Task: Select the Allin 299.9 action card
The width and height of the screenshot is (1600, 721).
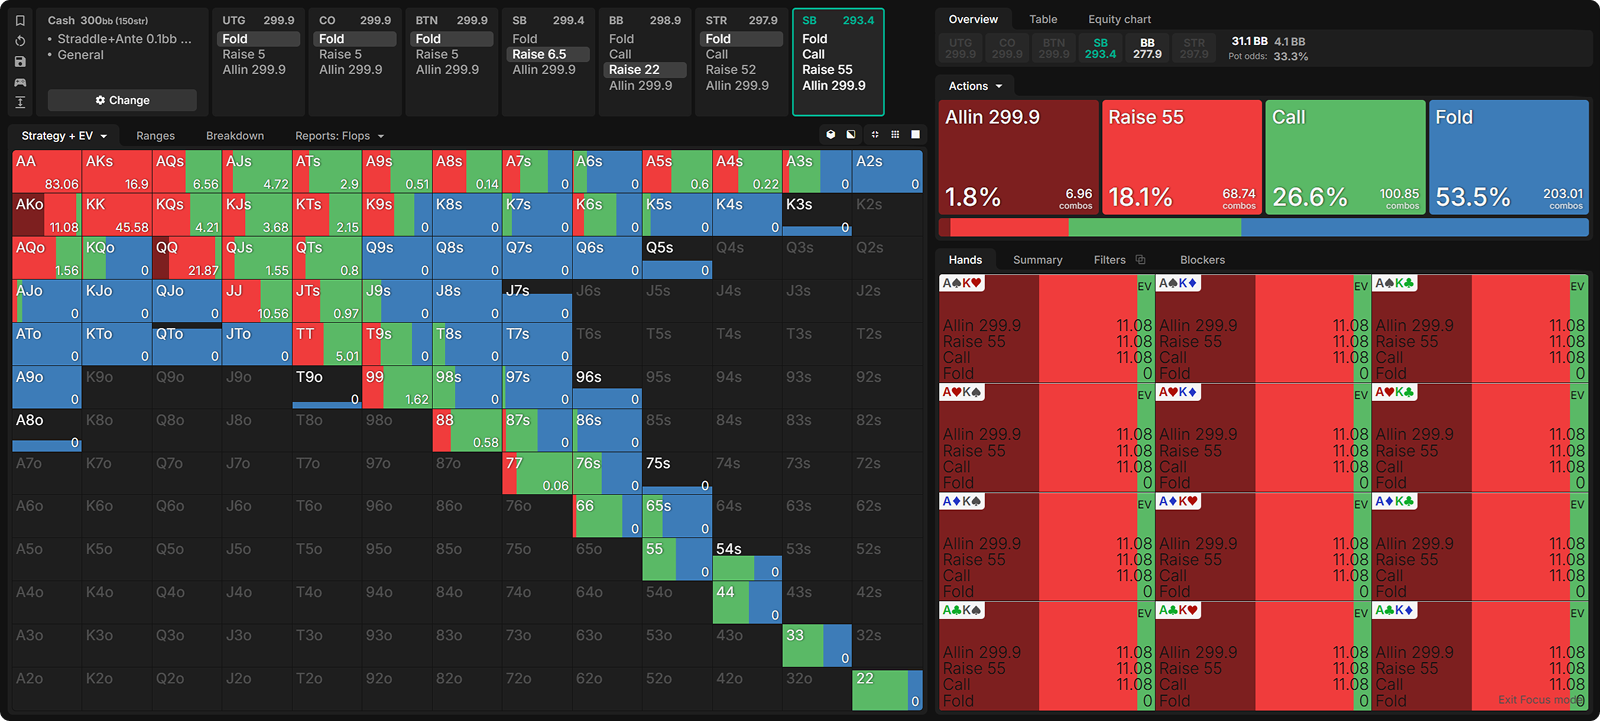Action: tap(1018, 157)
